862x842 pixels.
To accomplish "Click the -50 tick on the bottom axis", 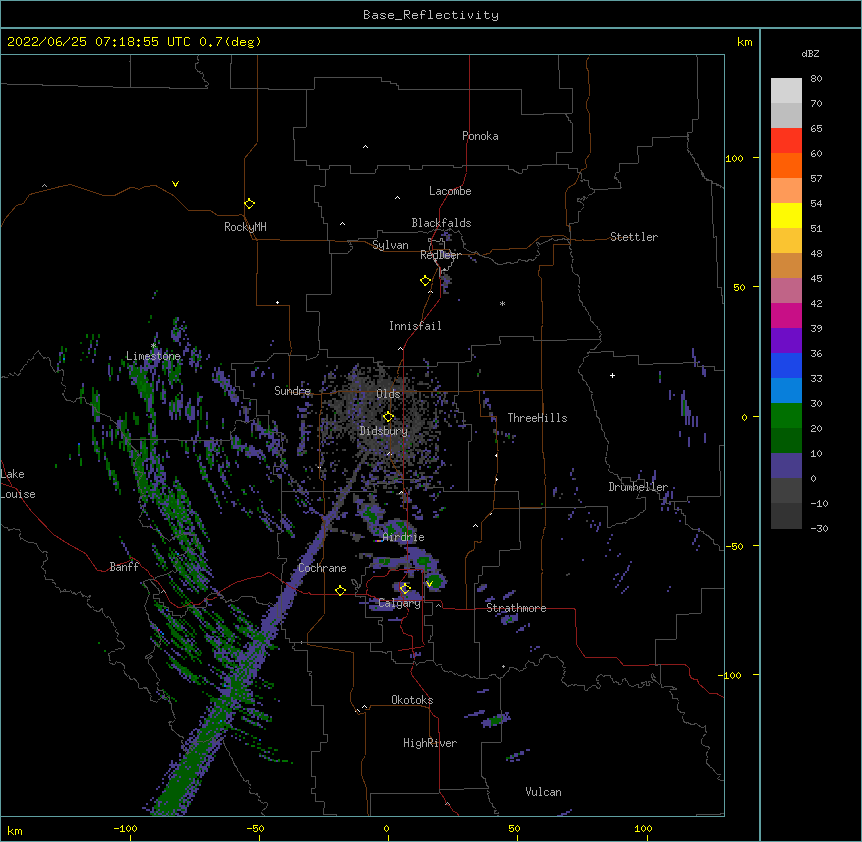I will pyautogui.click(x=255, y=828).
